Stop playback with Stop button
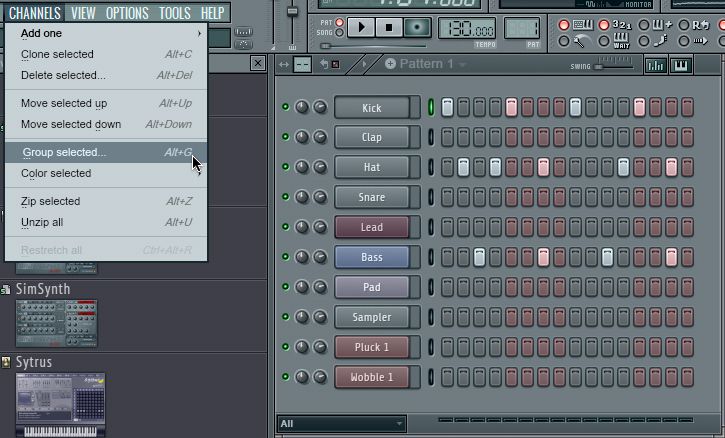 (x=388, y=27)
